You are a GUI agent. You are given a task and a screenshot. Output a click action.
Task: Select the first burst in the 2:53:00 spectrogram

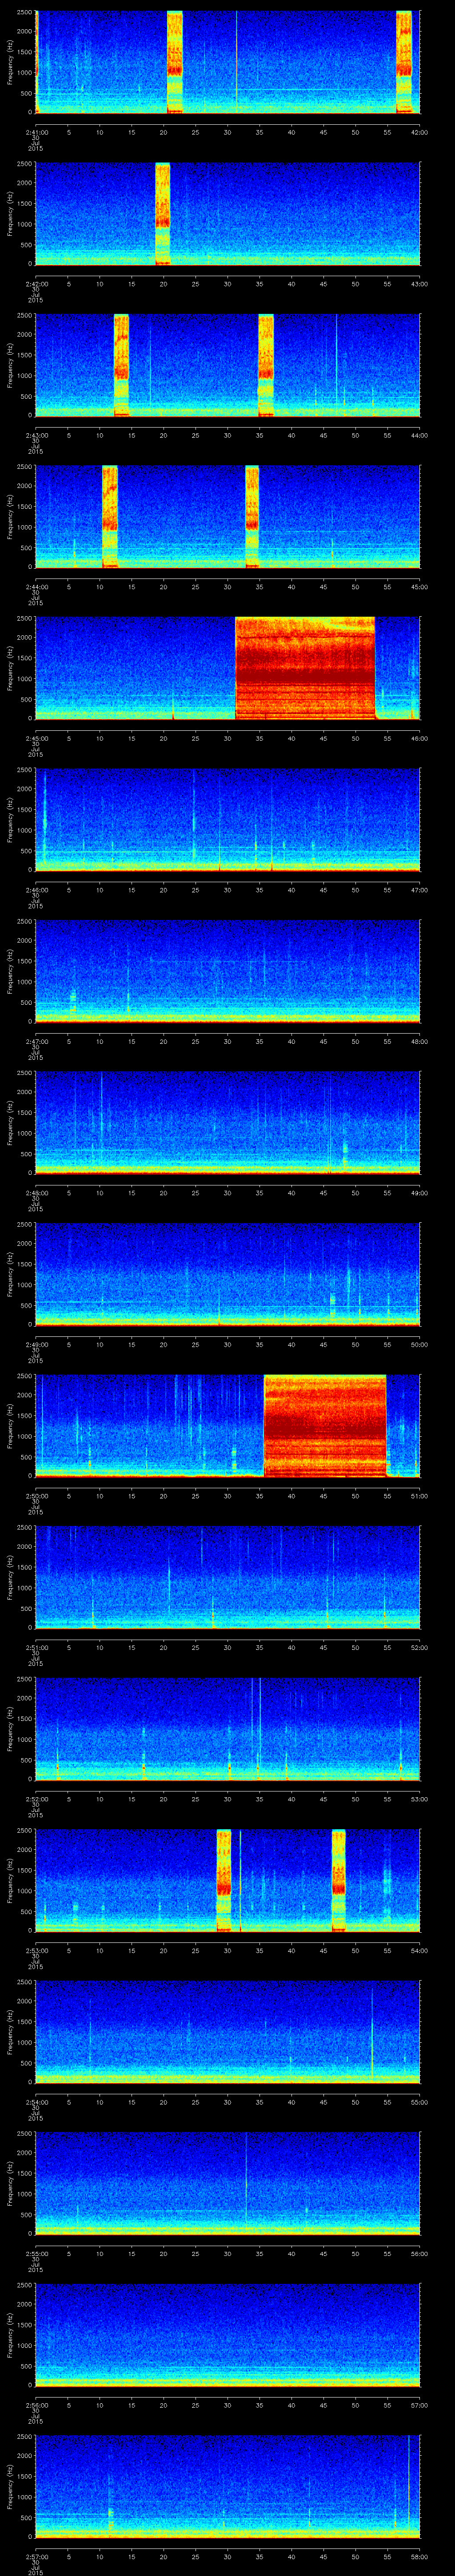(224, 1879)
